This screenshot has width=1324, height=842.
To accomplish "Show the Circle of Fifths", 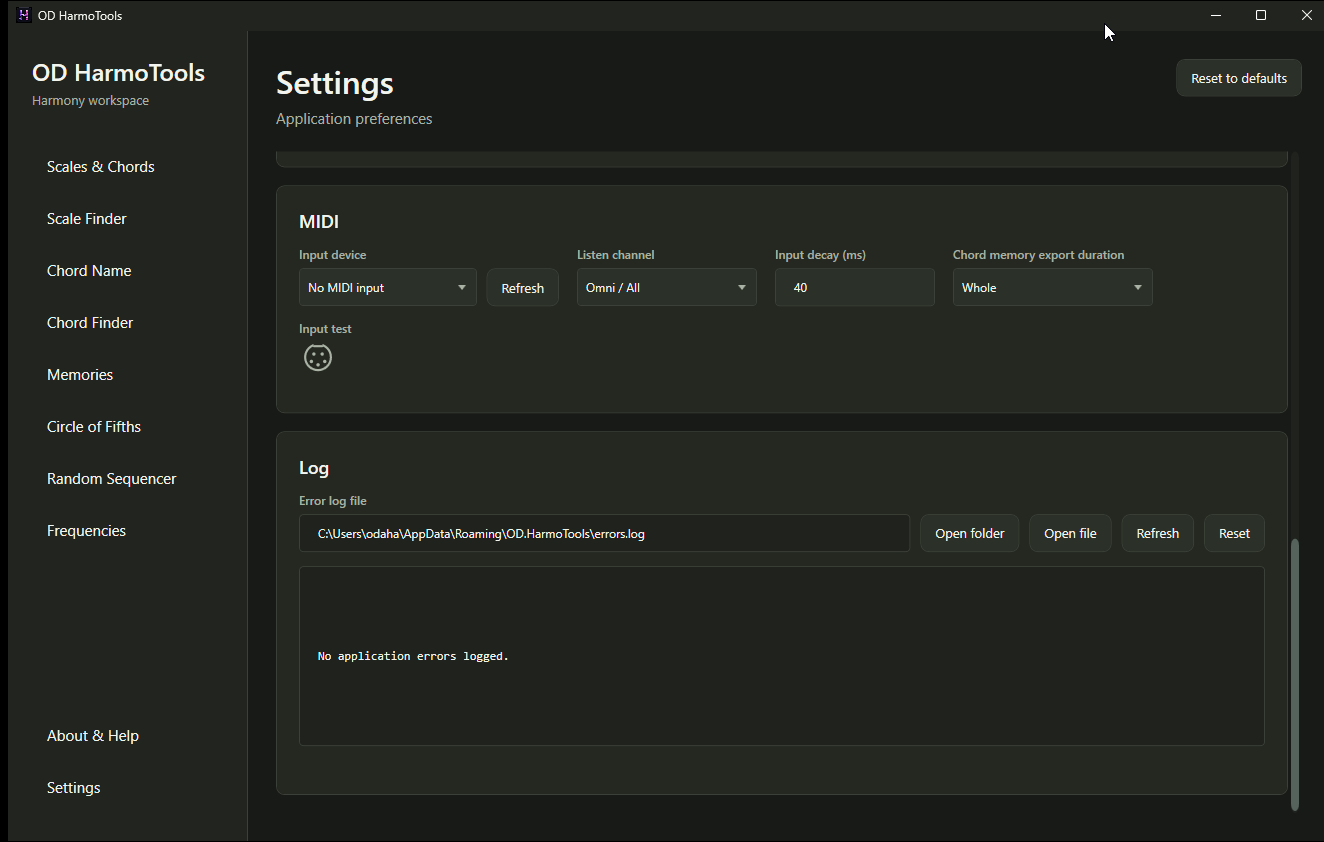I will [94, 427].
